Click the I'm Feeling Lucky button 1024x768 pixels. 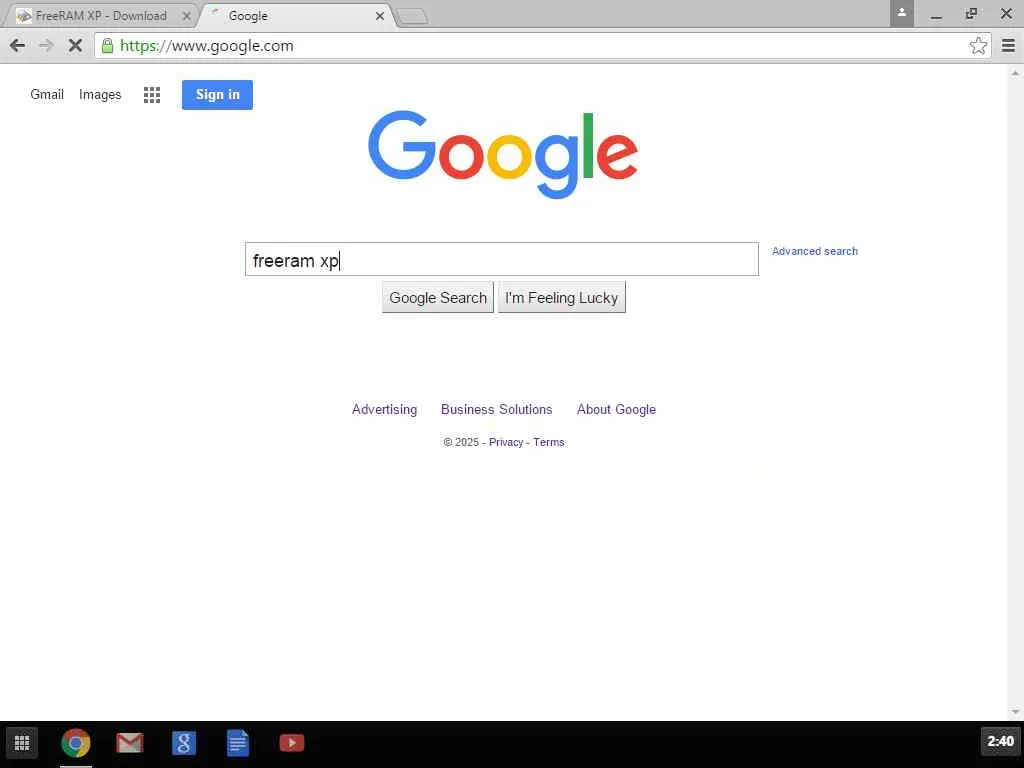click(x=562, y=298)
